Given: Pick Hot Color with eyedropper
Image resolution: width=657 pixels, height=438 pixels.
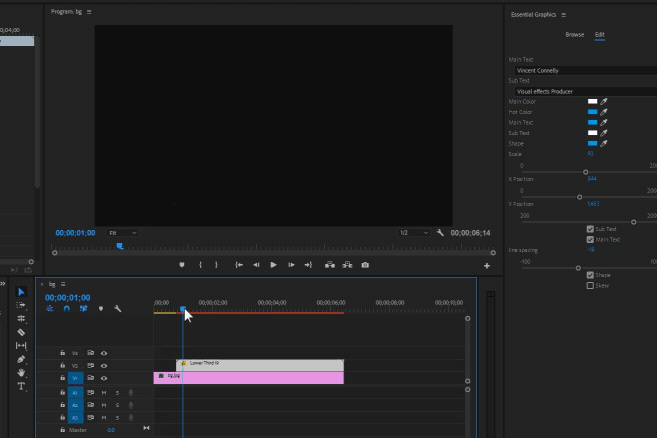Looking at the screenshot, I should (604, 112).
